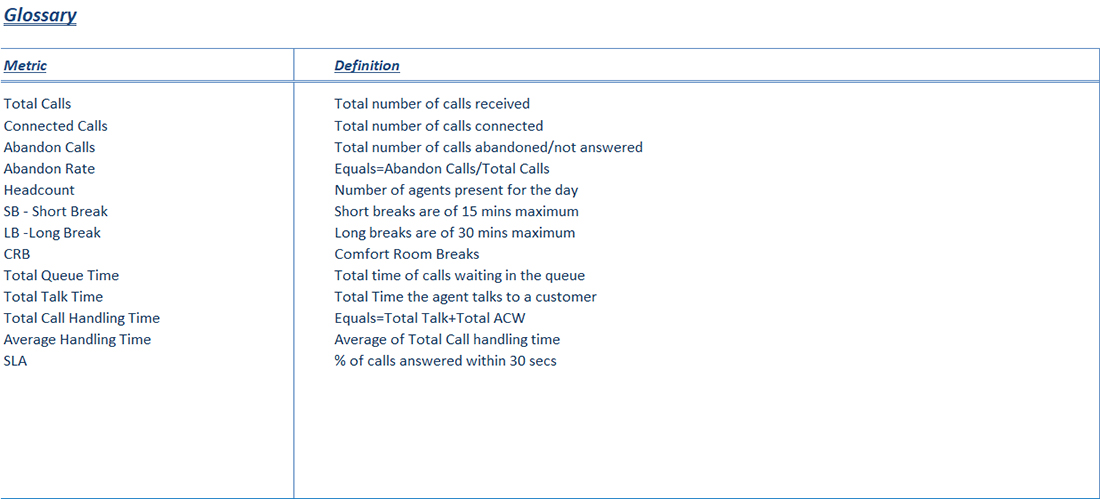The height and width of the screenshot is (499, 1100).
Task: Click the SLA metric cell
Action: (x=15, y=361)
